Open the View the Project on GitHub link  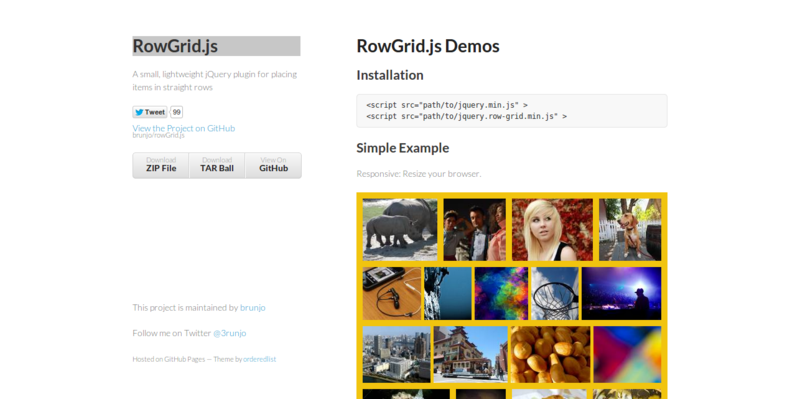[184, 128]
